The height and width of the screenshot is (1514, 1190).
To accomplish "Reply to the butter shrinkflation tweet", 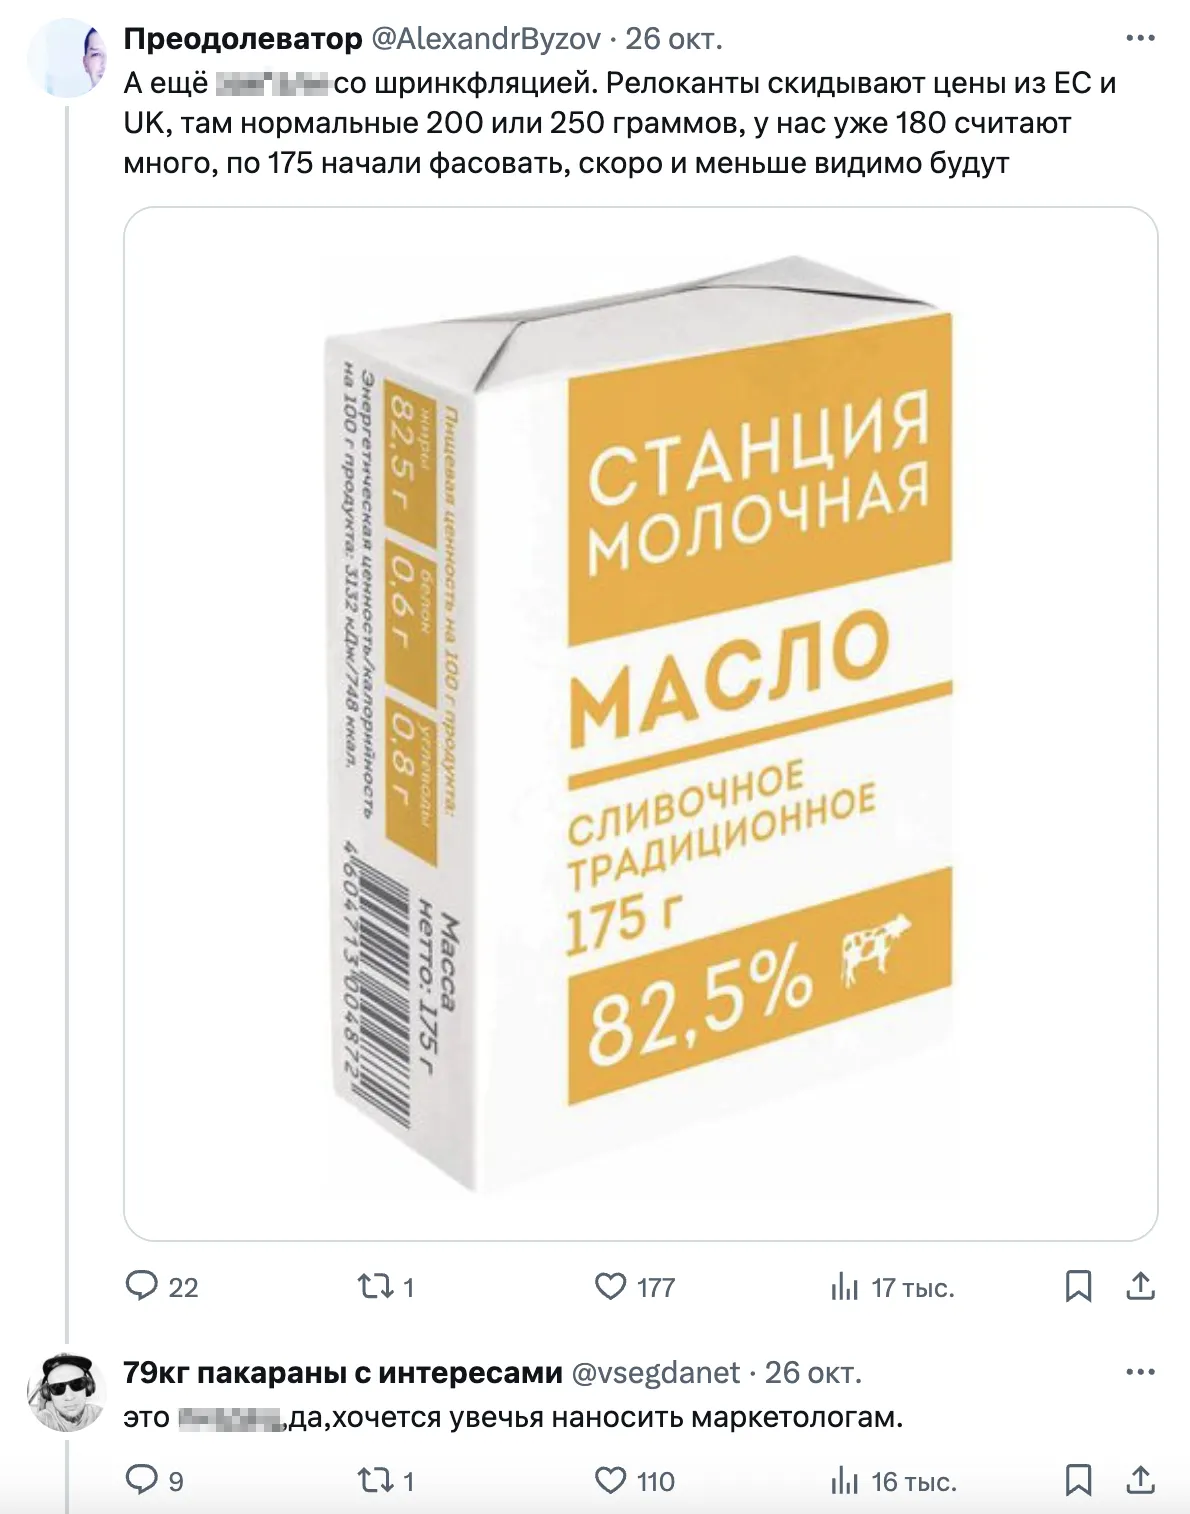I will click(x=141, y=1286).
